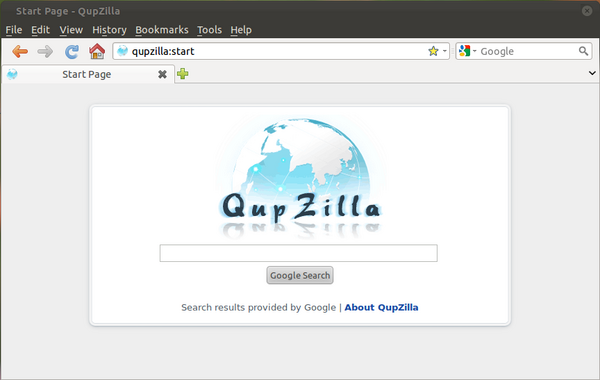Bookmark page with the yellow star
The height and width of the screenshot is (380, 600).
click(433, 51)
